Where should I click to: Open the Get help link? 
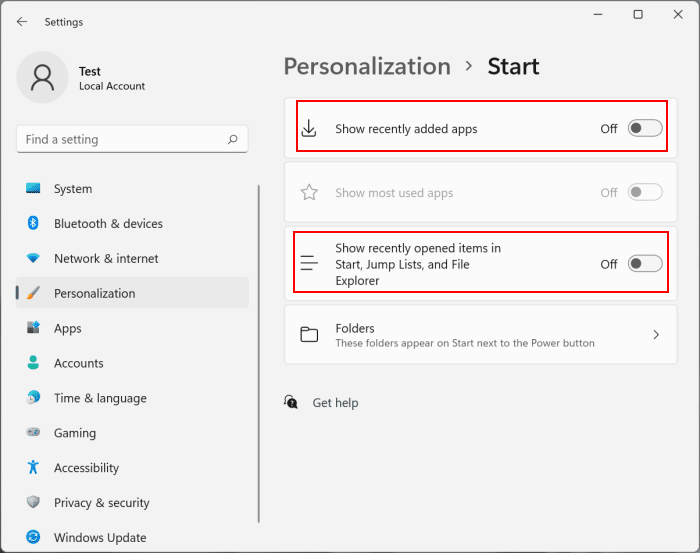[335, 403]
